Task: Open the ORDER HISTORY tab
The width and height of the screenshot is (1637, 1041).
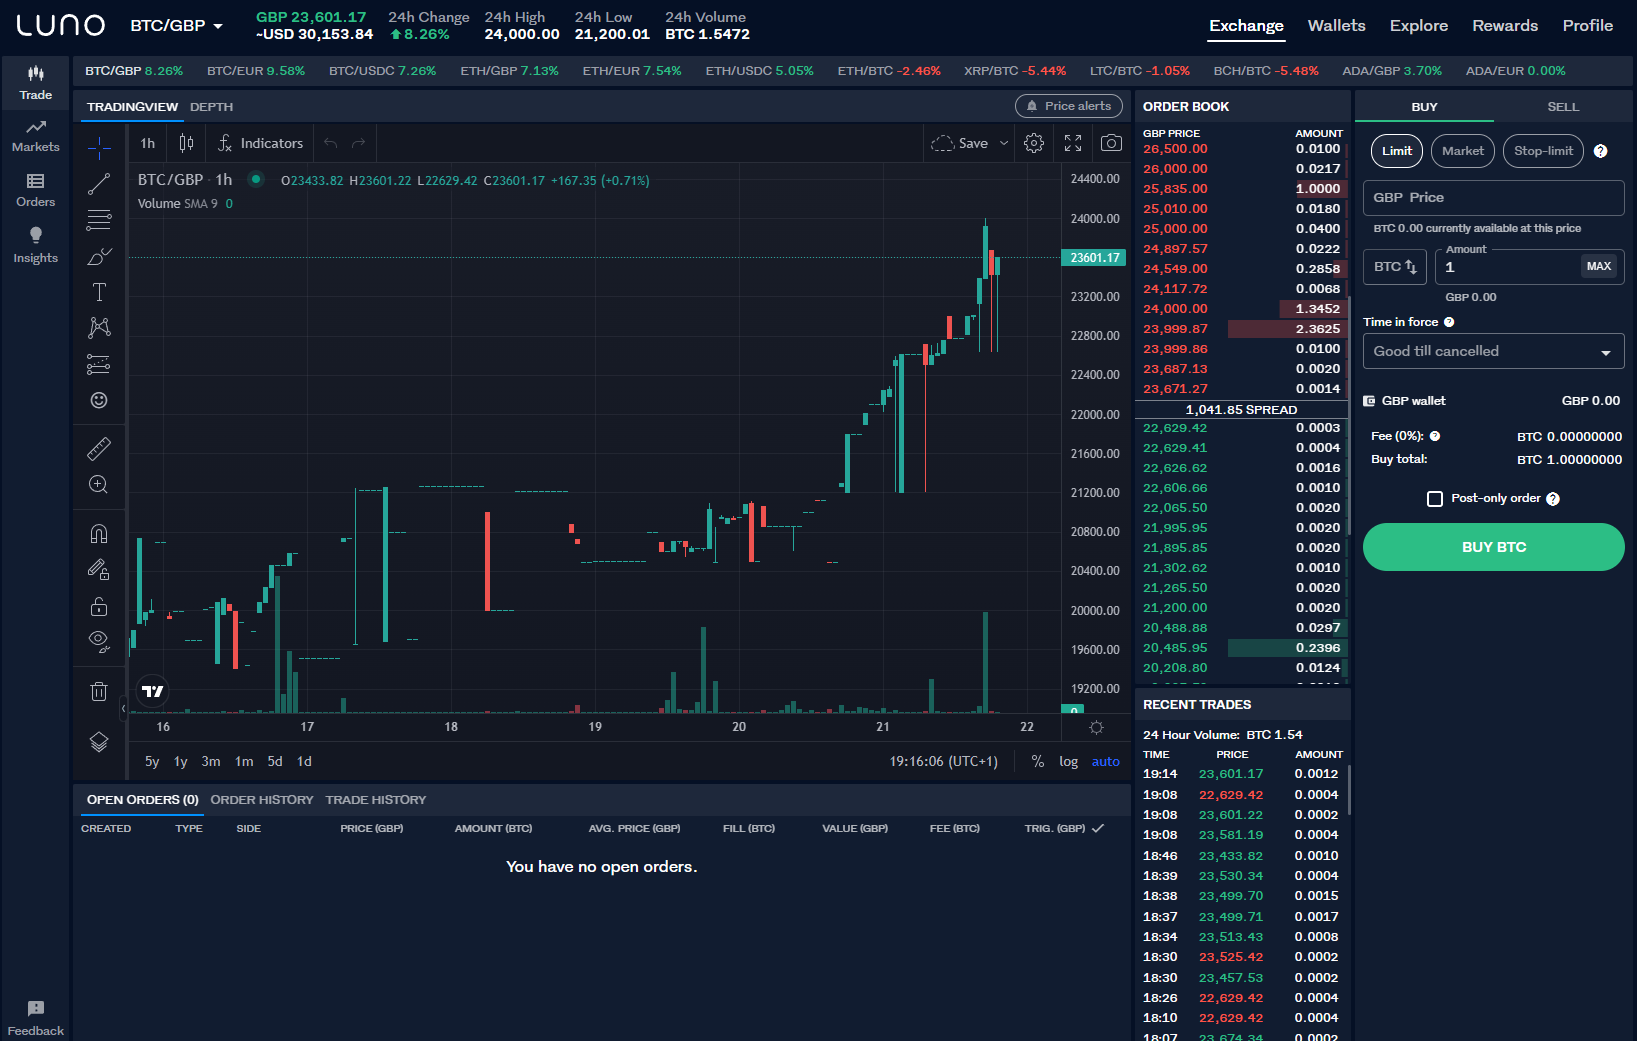Action: pos(262,800)
